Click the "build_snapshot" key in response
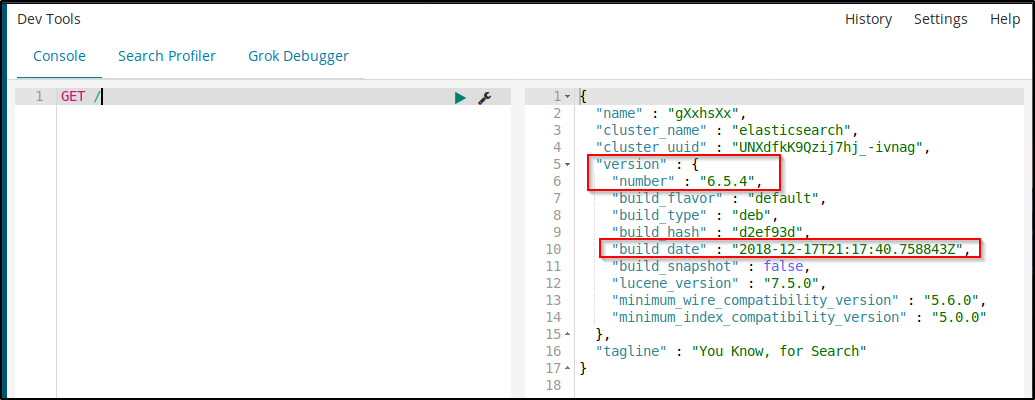This screenshot has width=1035, height=400. point(674,266)
